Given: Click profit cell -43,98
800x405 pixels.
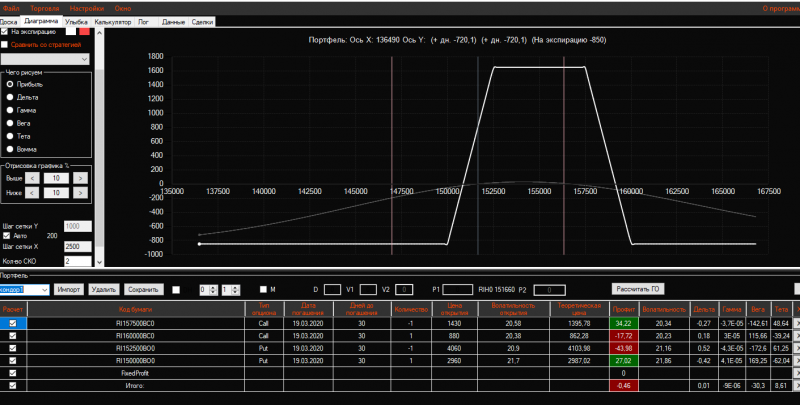Looking at the screenshot, I should tap(623, 348).
